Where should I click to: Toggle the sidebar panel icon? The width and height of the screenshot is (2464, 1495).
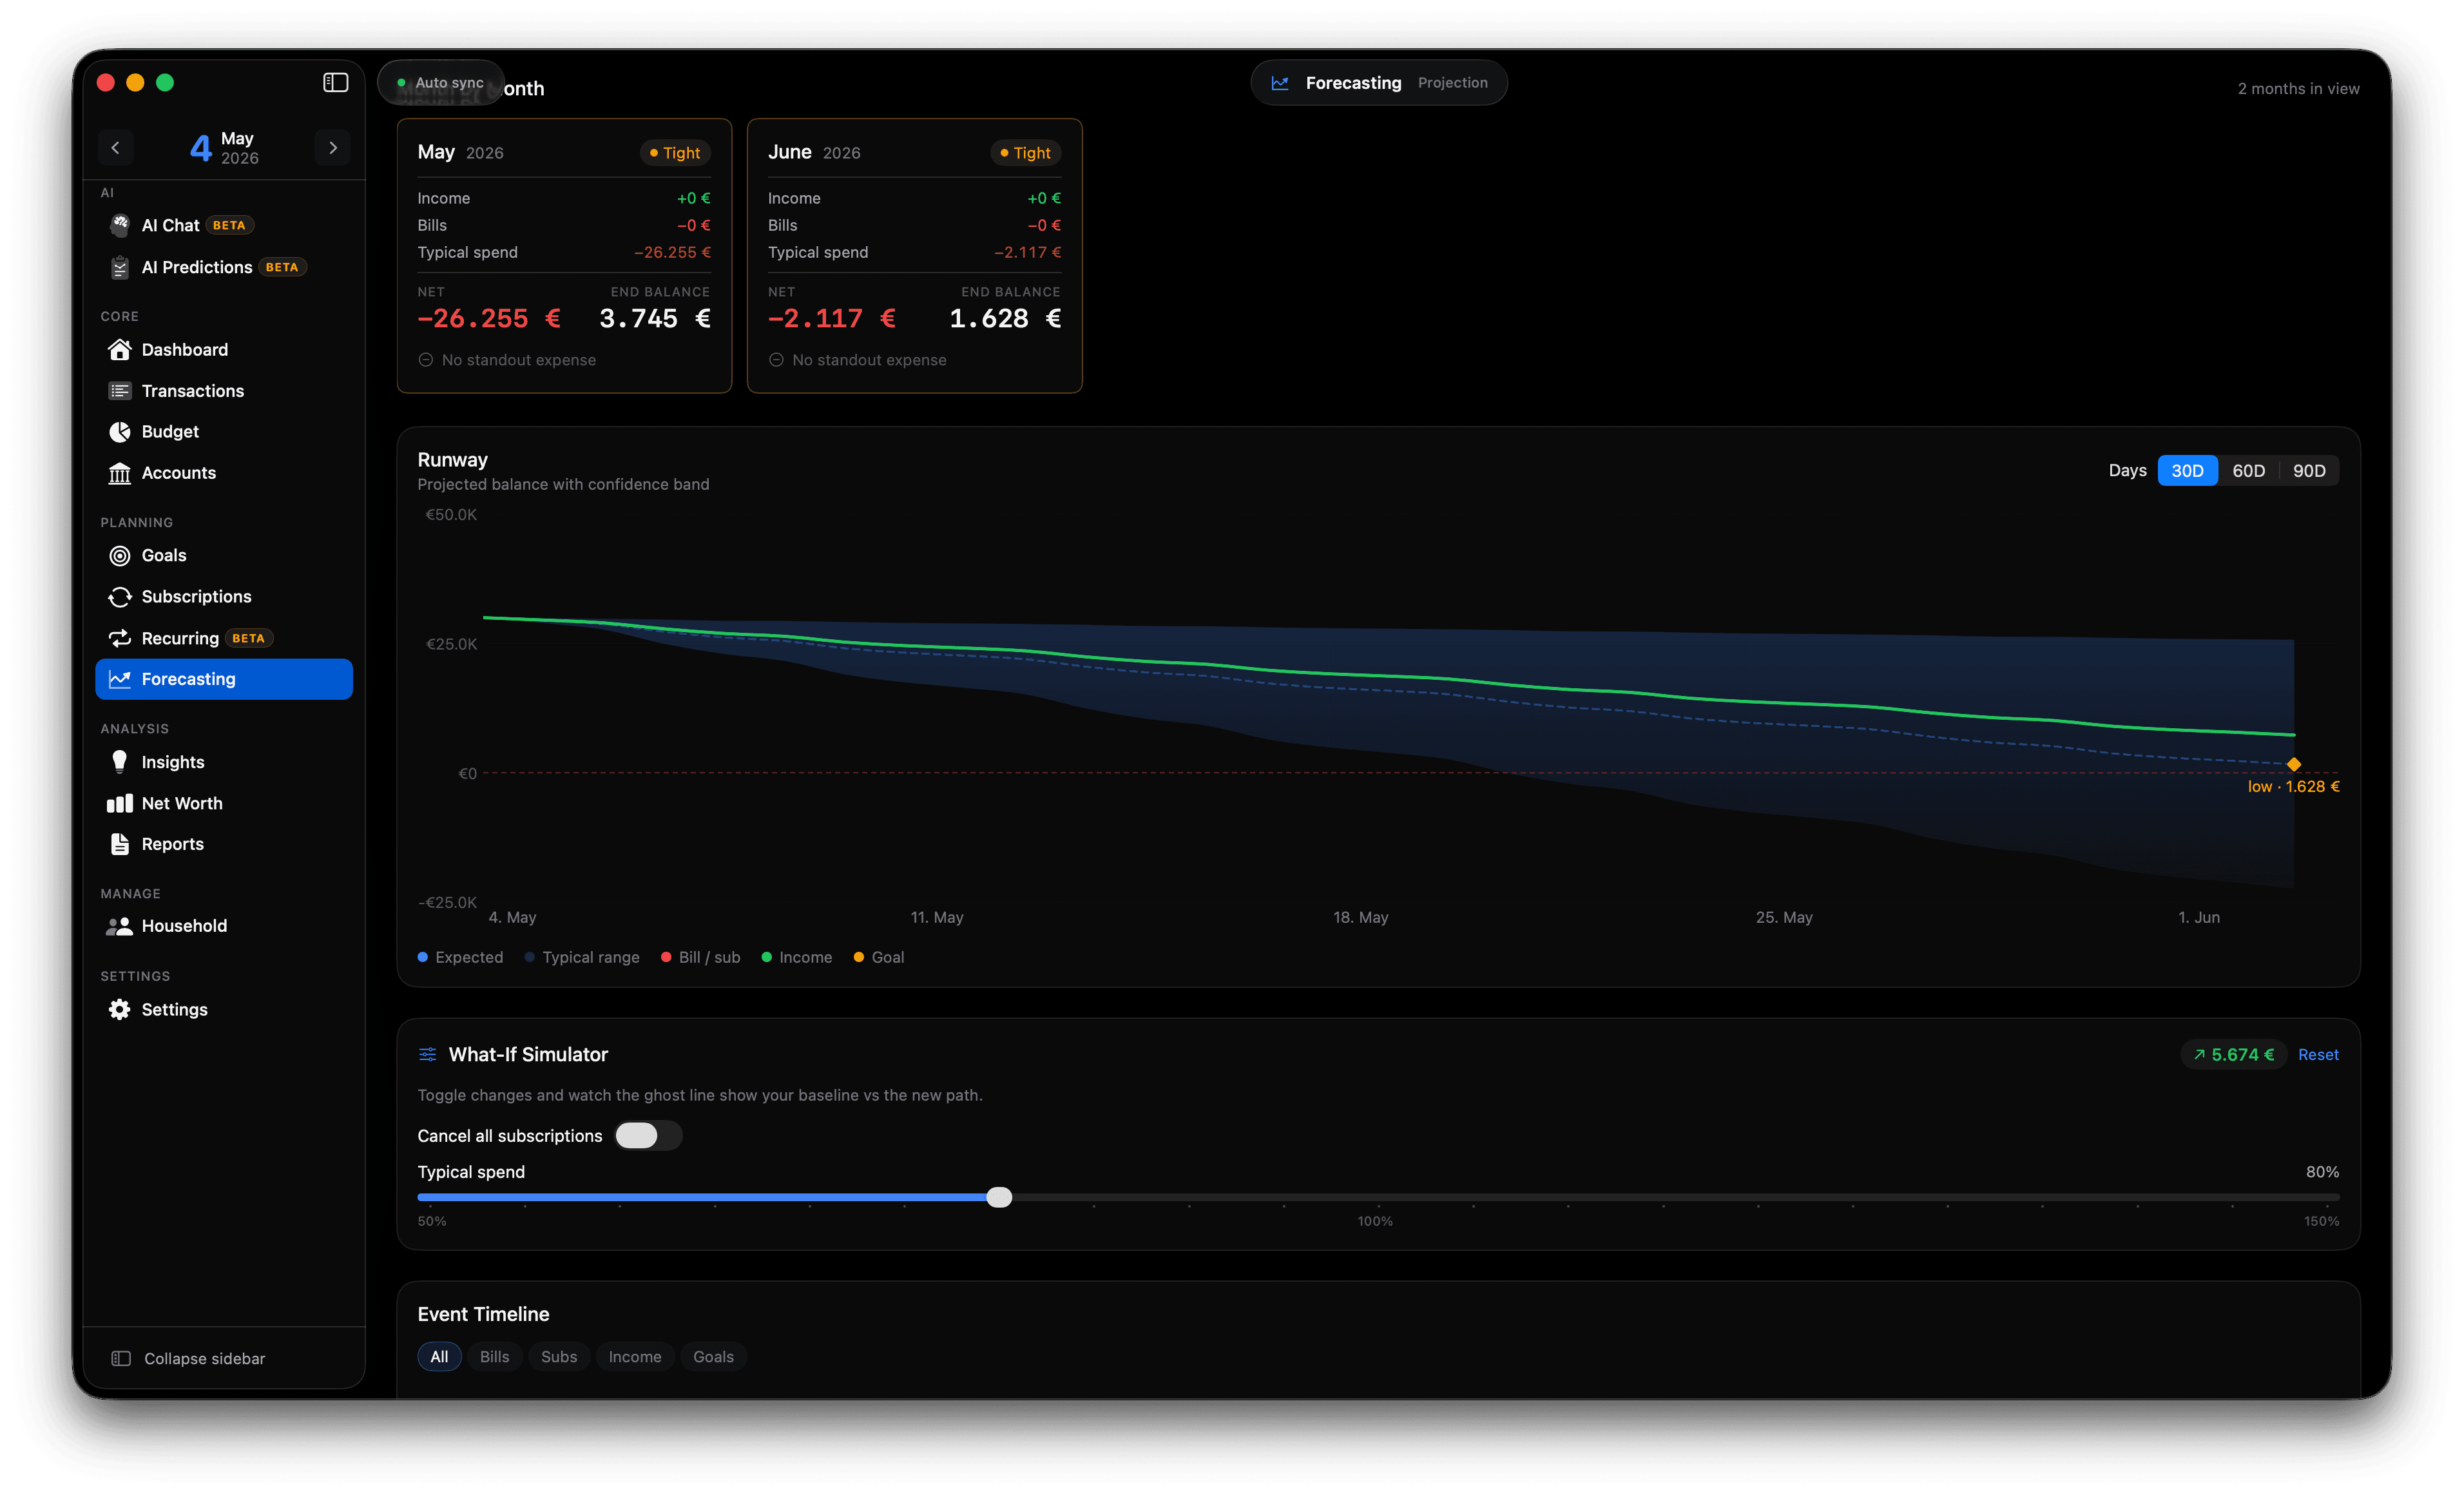pyautogui.click(x=335, y=82)
